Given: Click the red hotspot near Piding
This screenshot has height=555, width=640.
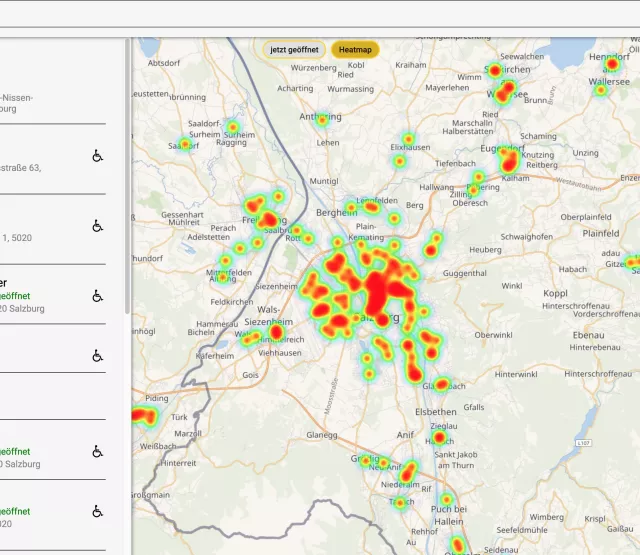Looking at the screenshot, I should click(x=140, y=414).
